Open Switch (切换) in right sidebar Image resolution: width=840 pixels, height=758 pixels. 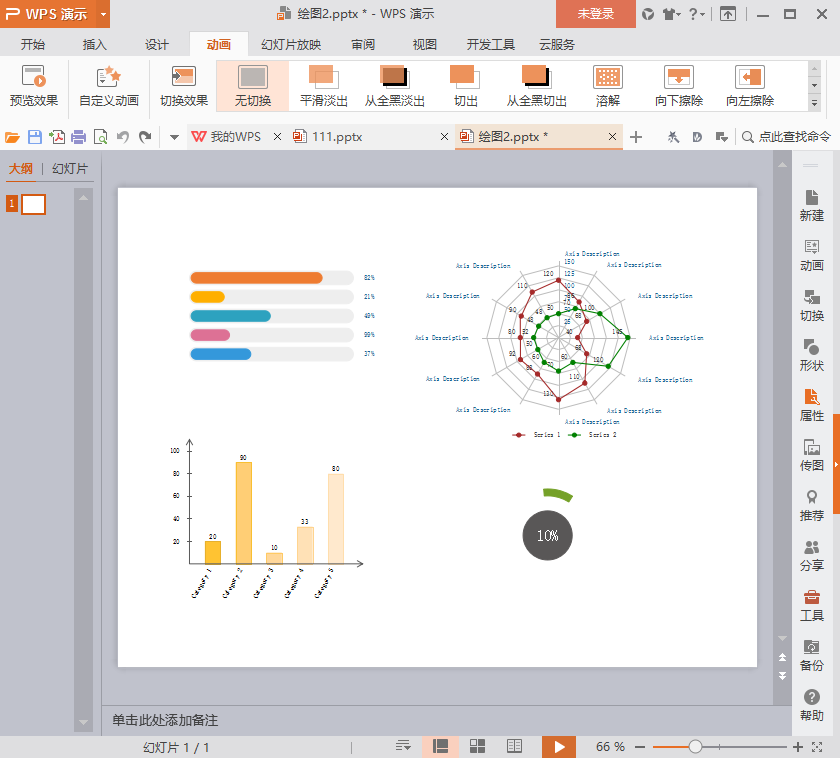(x=812, y=305)
